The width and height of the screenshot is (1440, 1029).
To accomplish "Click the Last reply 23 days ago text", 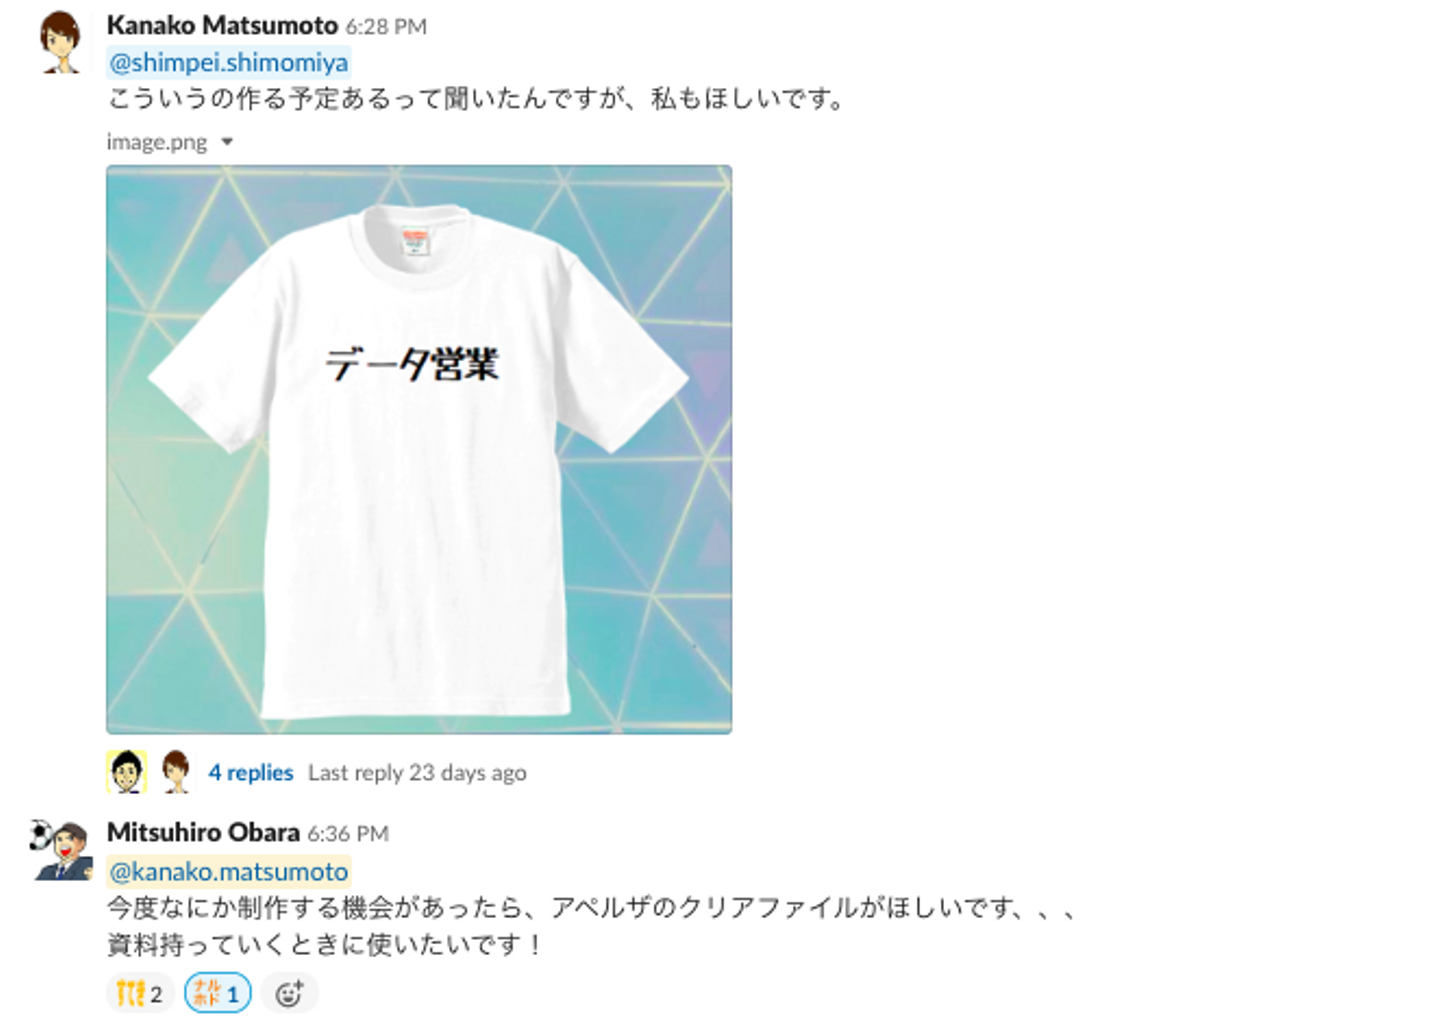I will (x=417, y=772).
